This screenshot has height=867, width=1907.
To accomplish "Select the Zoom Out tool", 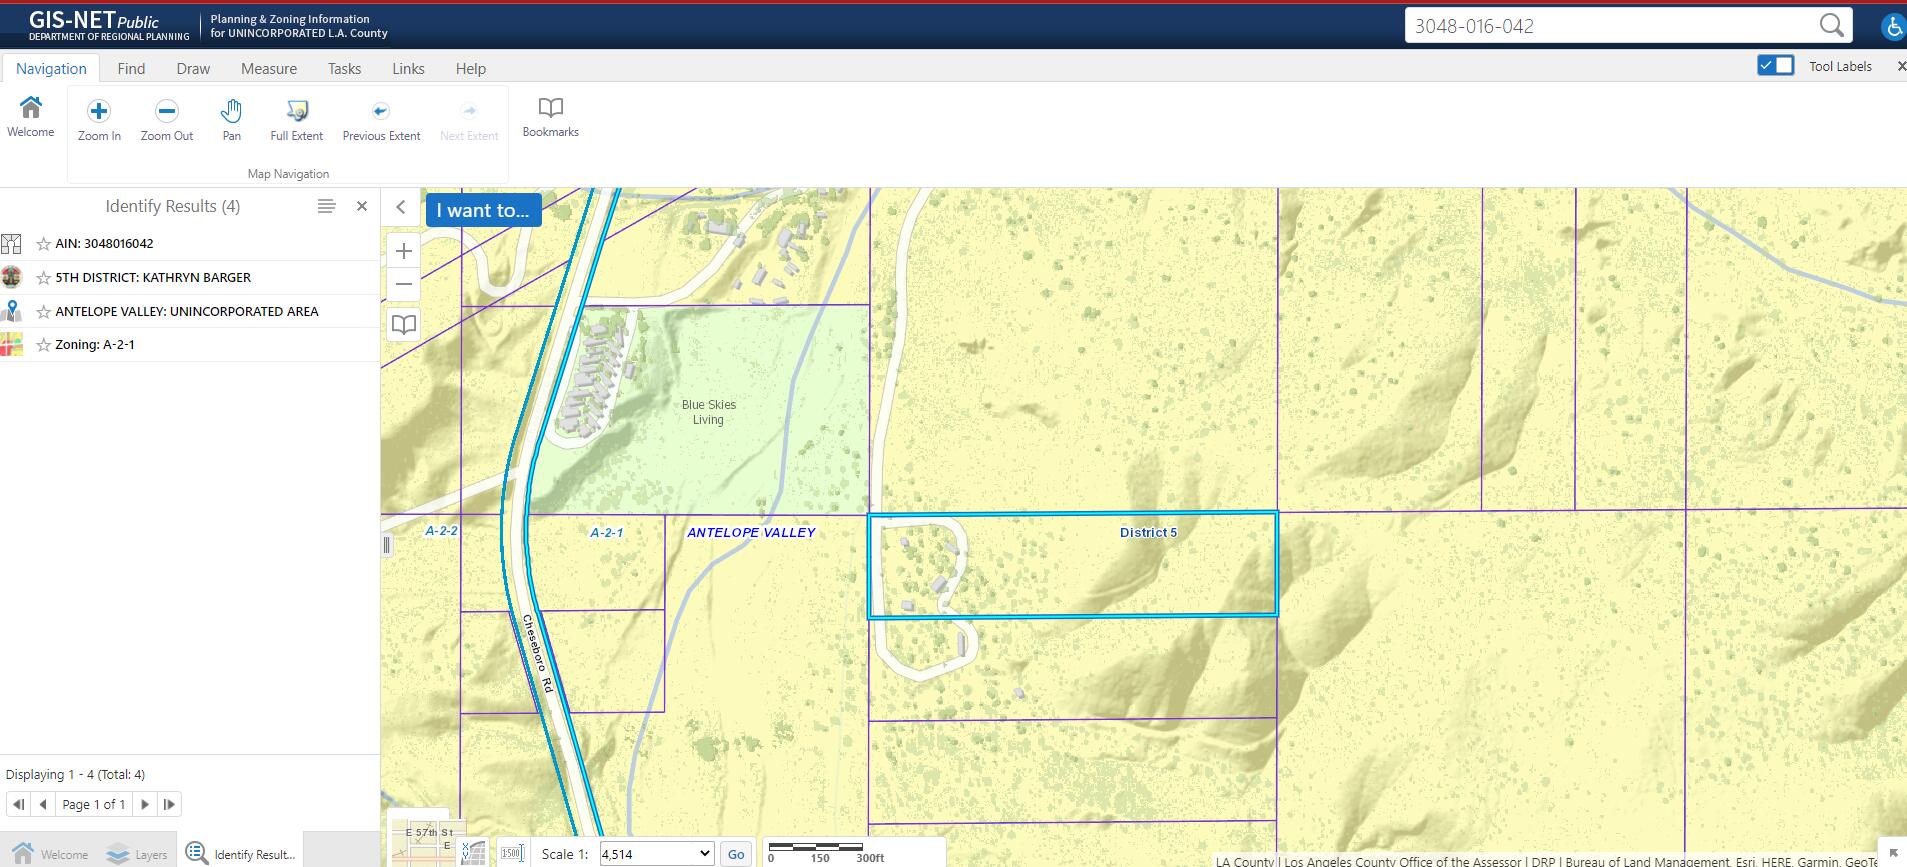I will 167,121.
